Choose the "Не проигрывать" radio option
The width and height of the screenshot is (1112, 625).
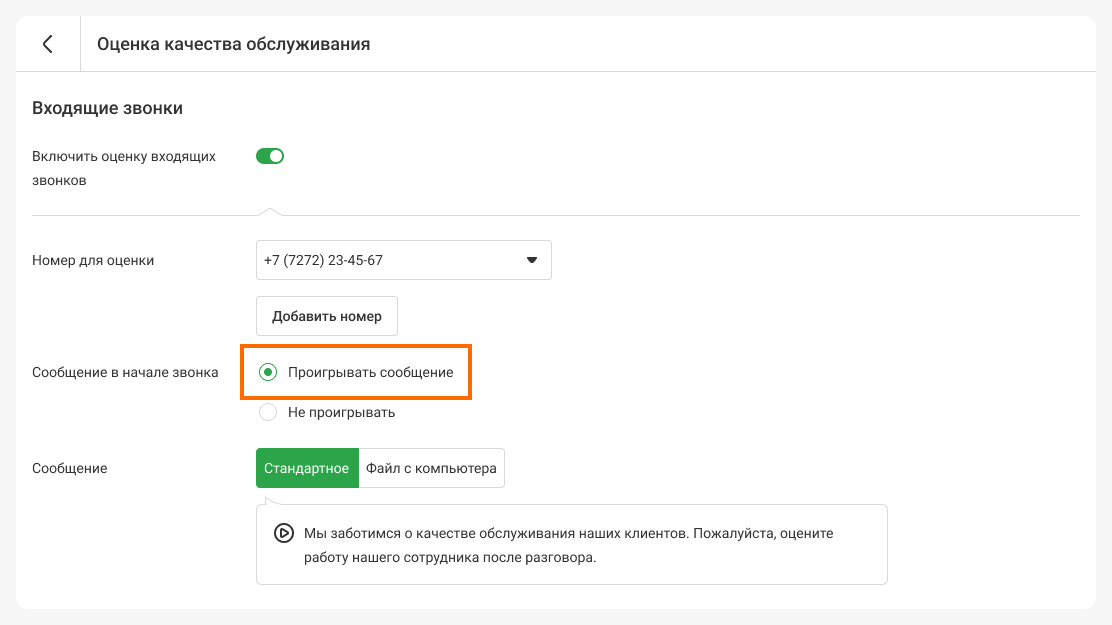click(x=268, y=412)
